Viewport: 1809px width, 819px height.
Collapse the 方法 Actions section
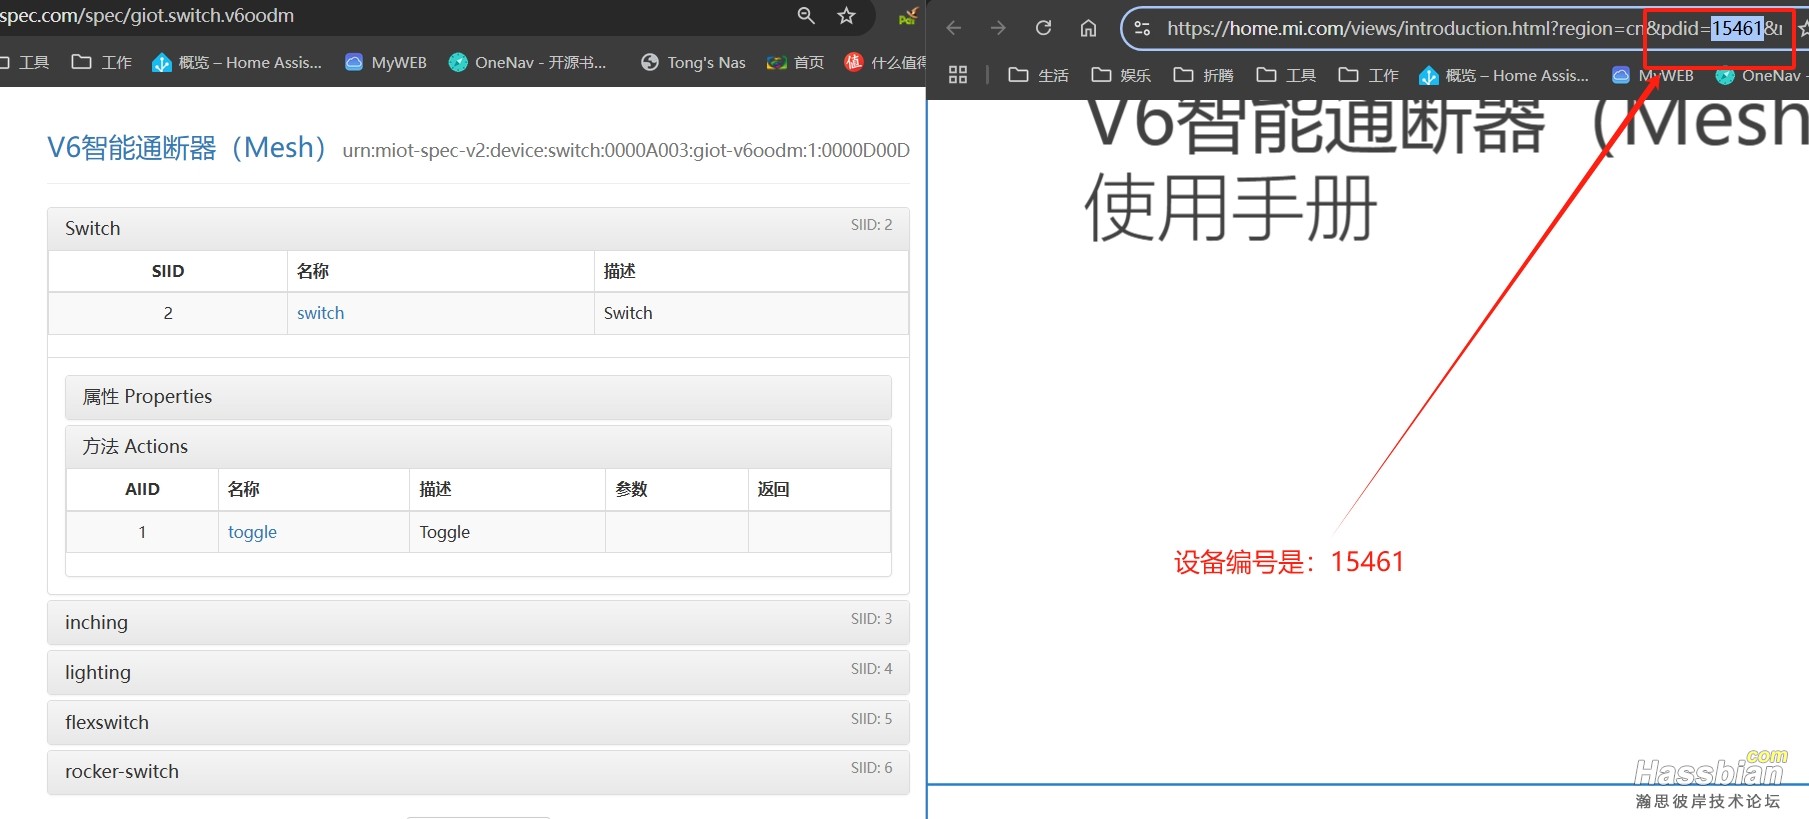pos(478,447)
